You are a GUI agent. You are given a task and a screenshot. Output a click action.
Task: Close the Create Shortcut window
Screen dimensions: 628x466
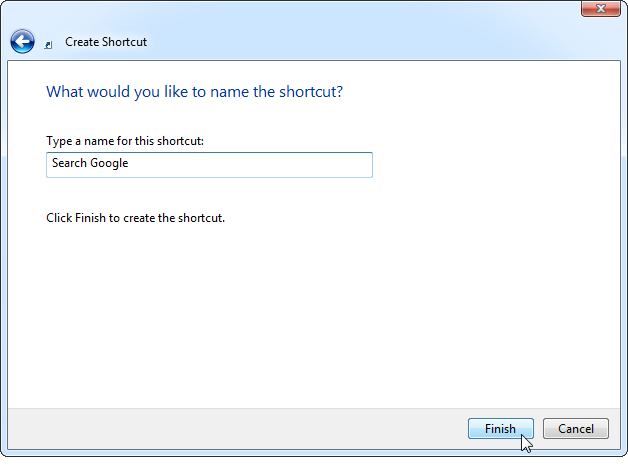pos(600,8)
